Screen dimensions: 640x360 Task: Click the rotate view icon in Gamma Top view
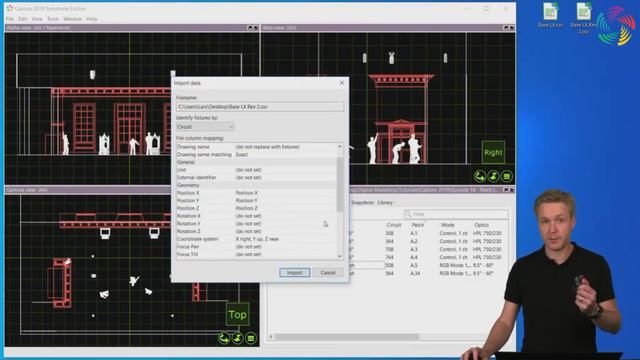[x=224, y=338]
